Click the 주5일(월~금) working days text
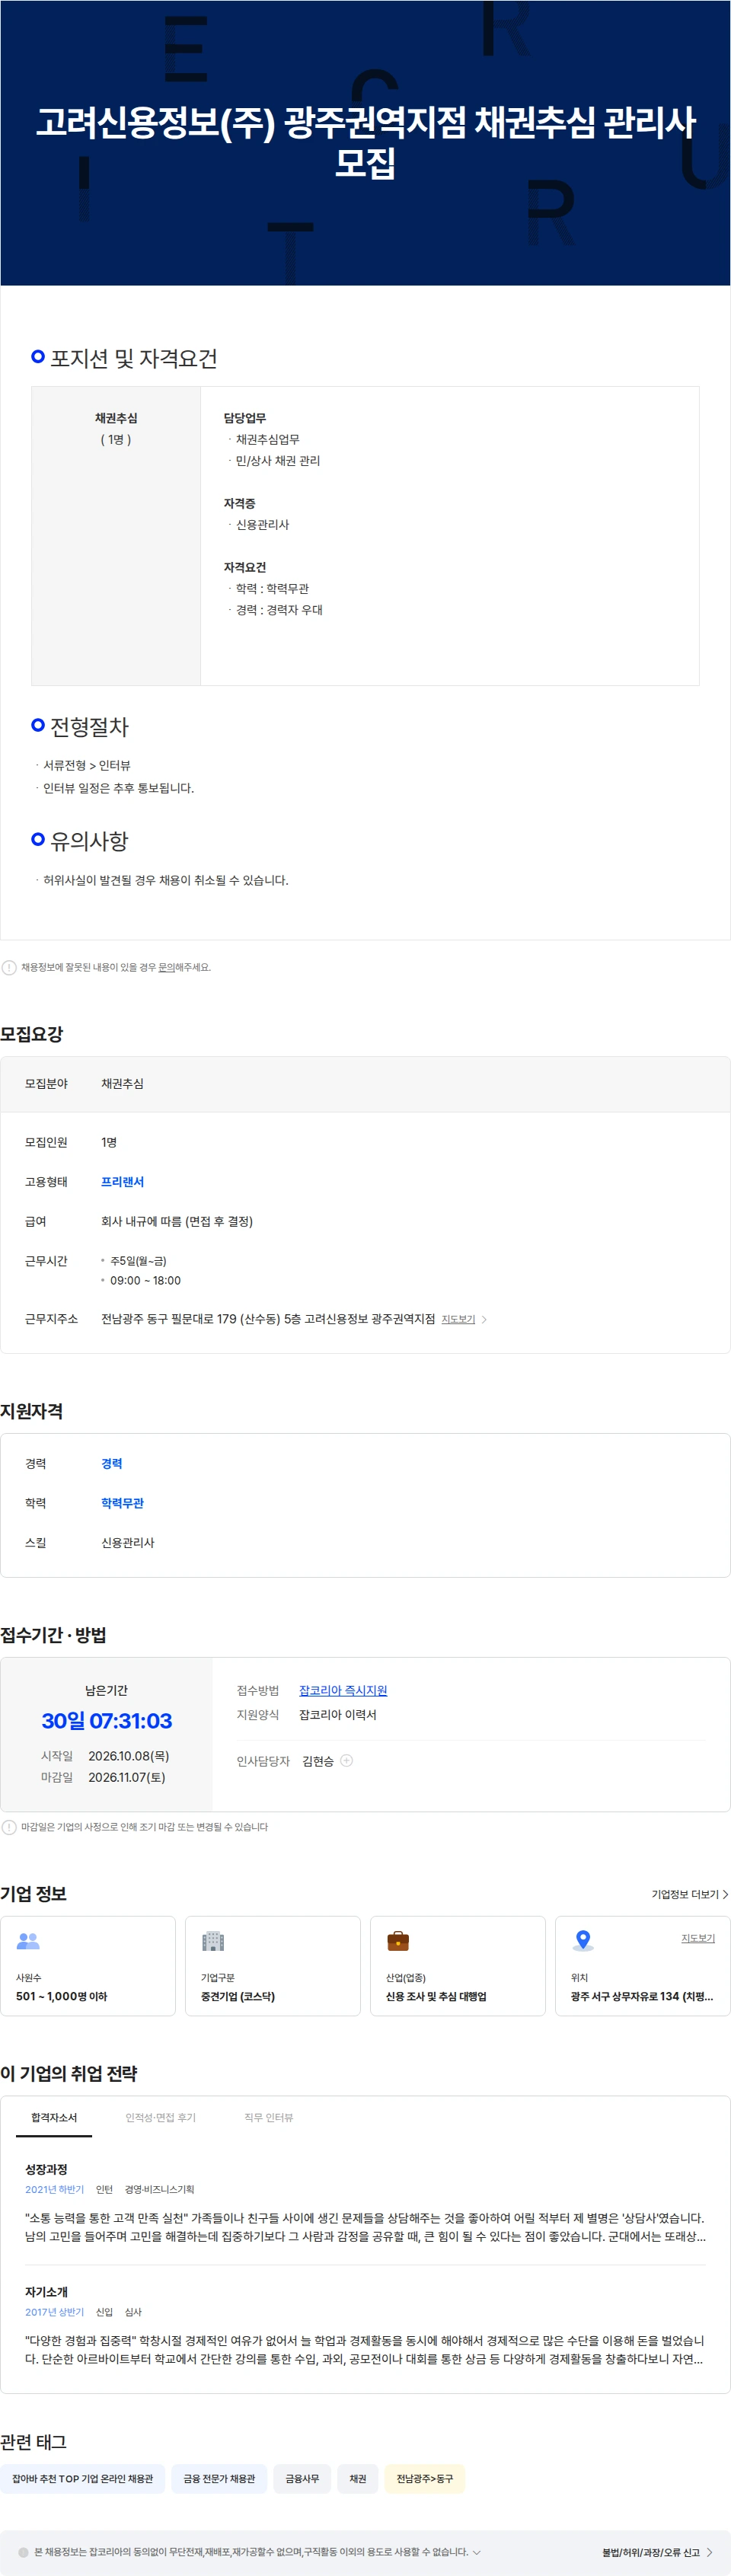The height and width of the screenshot is (2576, 731). pos(138,1260)
